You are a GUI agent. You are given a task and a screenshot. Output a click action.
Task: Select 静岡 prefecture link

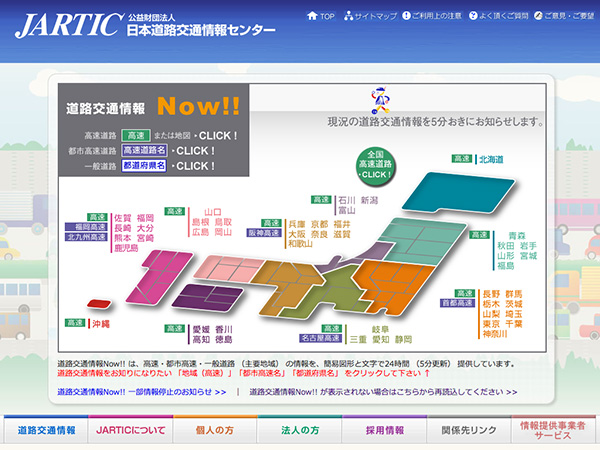[x=403, y=339]
